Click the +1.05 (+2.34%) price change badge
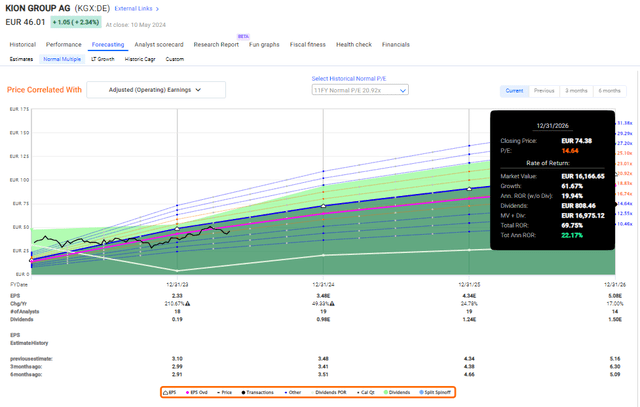640x407 pixels. [x=76, y=22]
